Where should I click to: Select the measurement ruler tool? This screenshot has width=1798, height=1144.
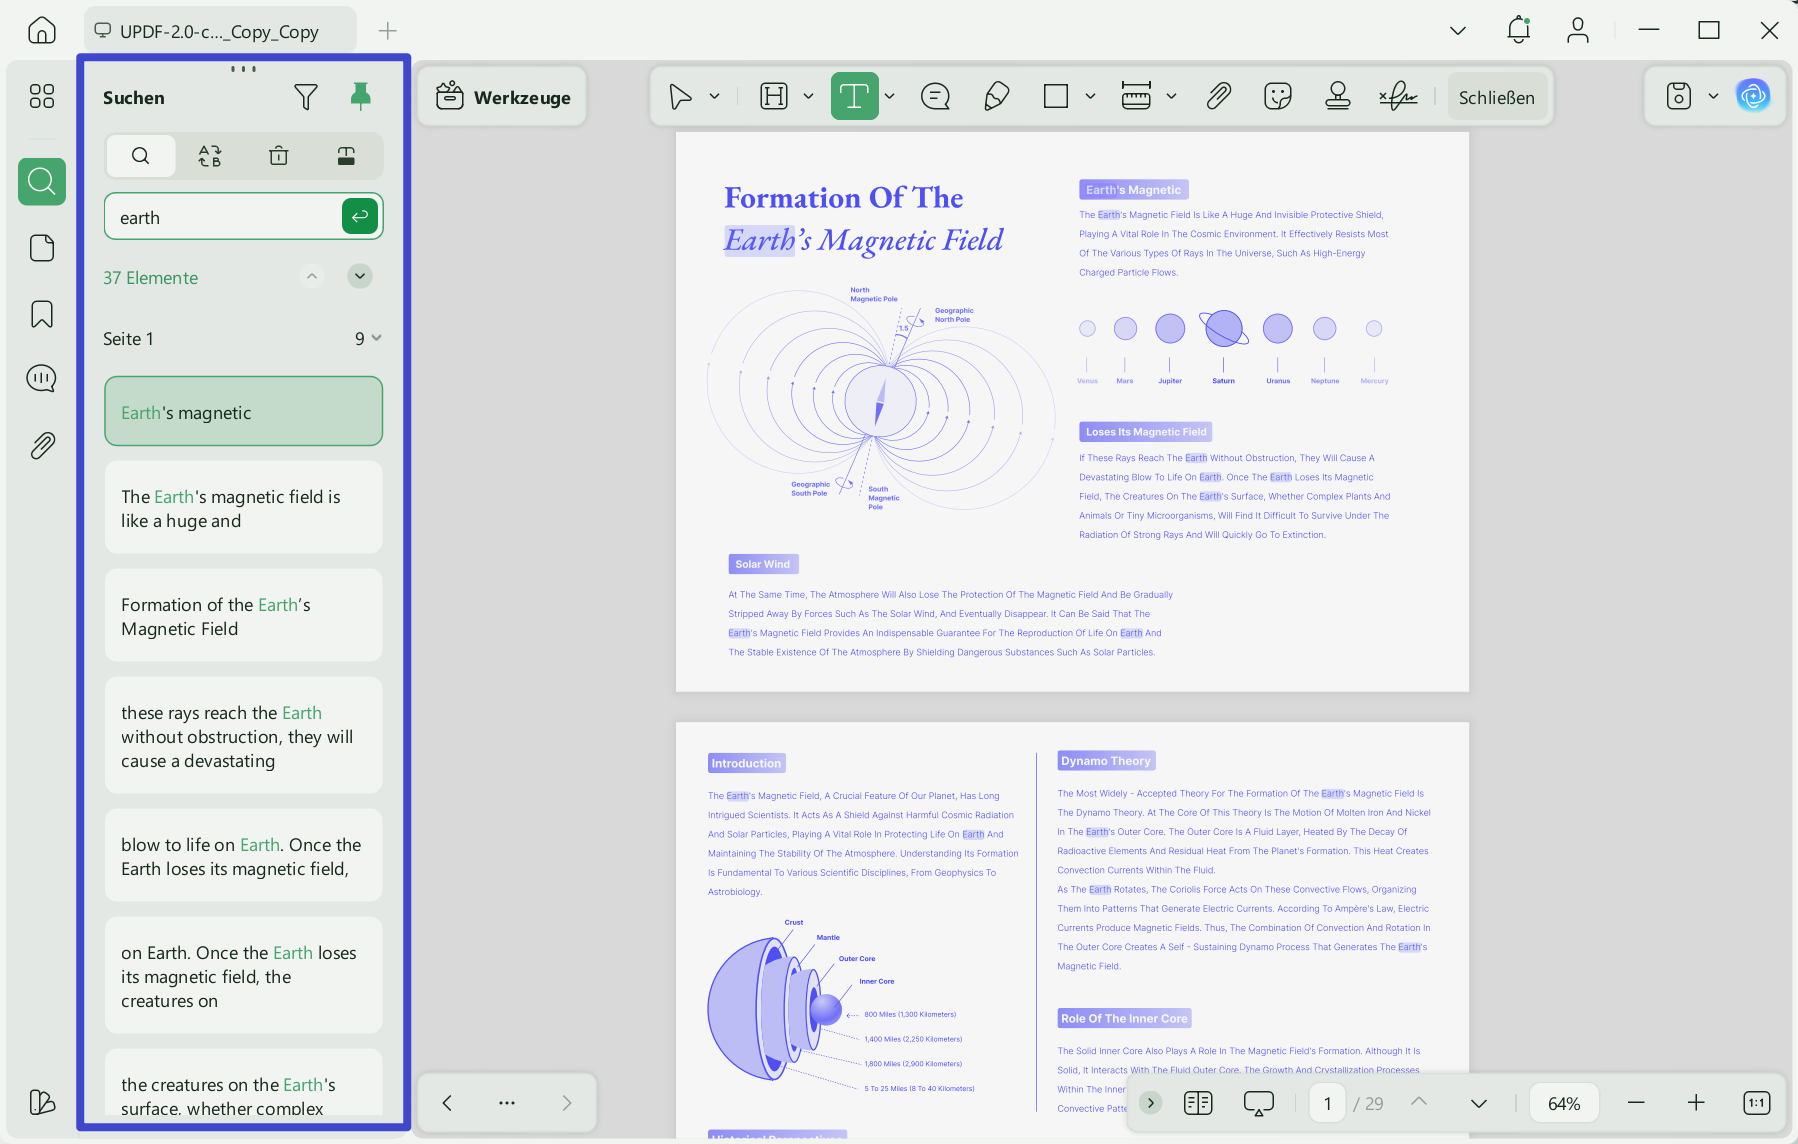[1137, 97]
